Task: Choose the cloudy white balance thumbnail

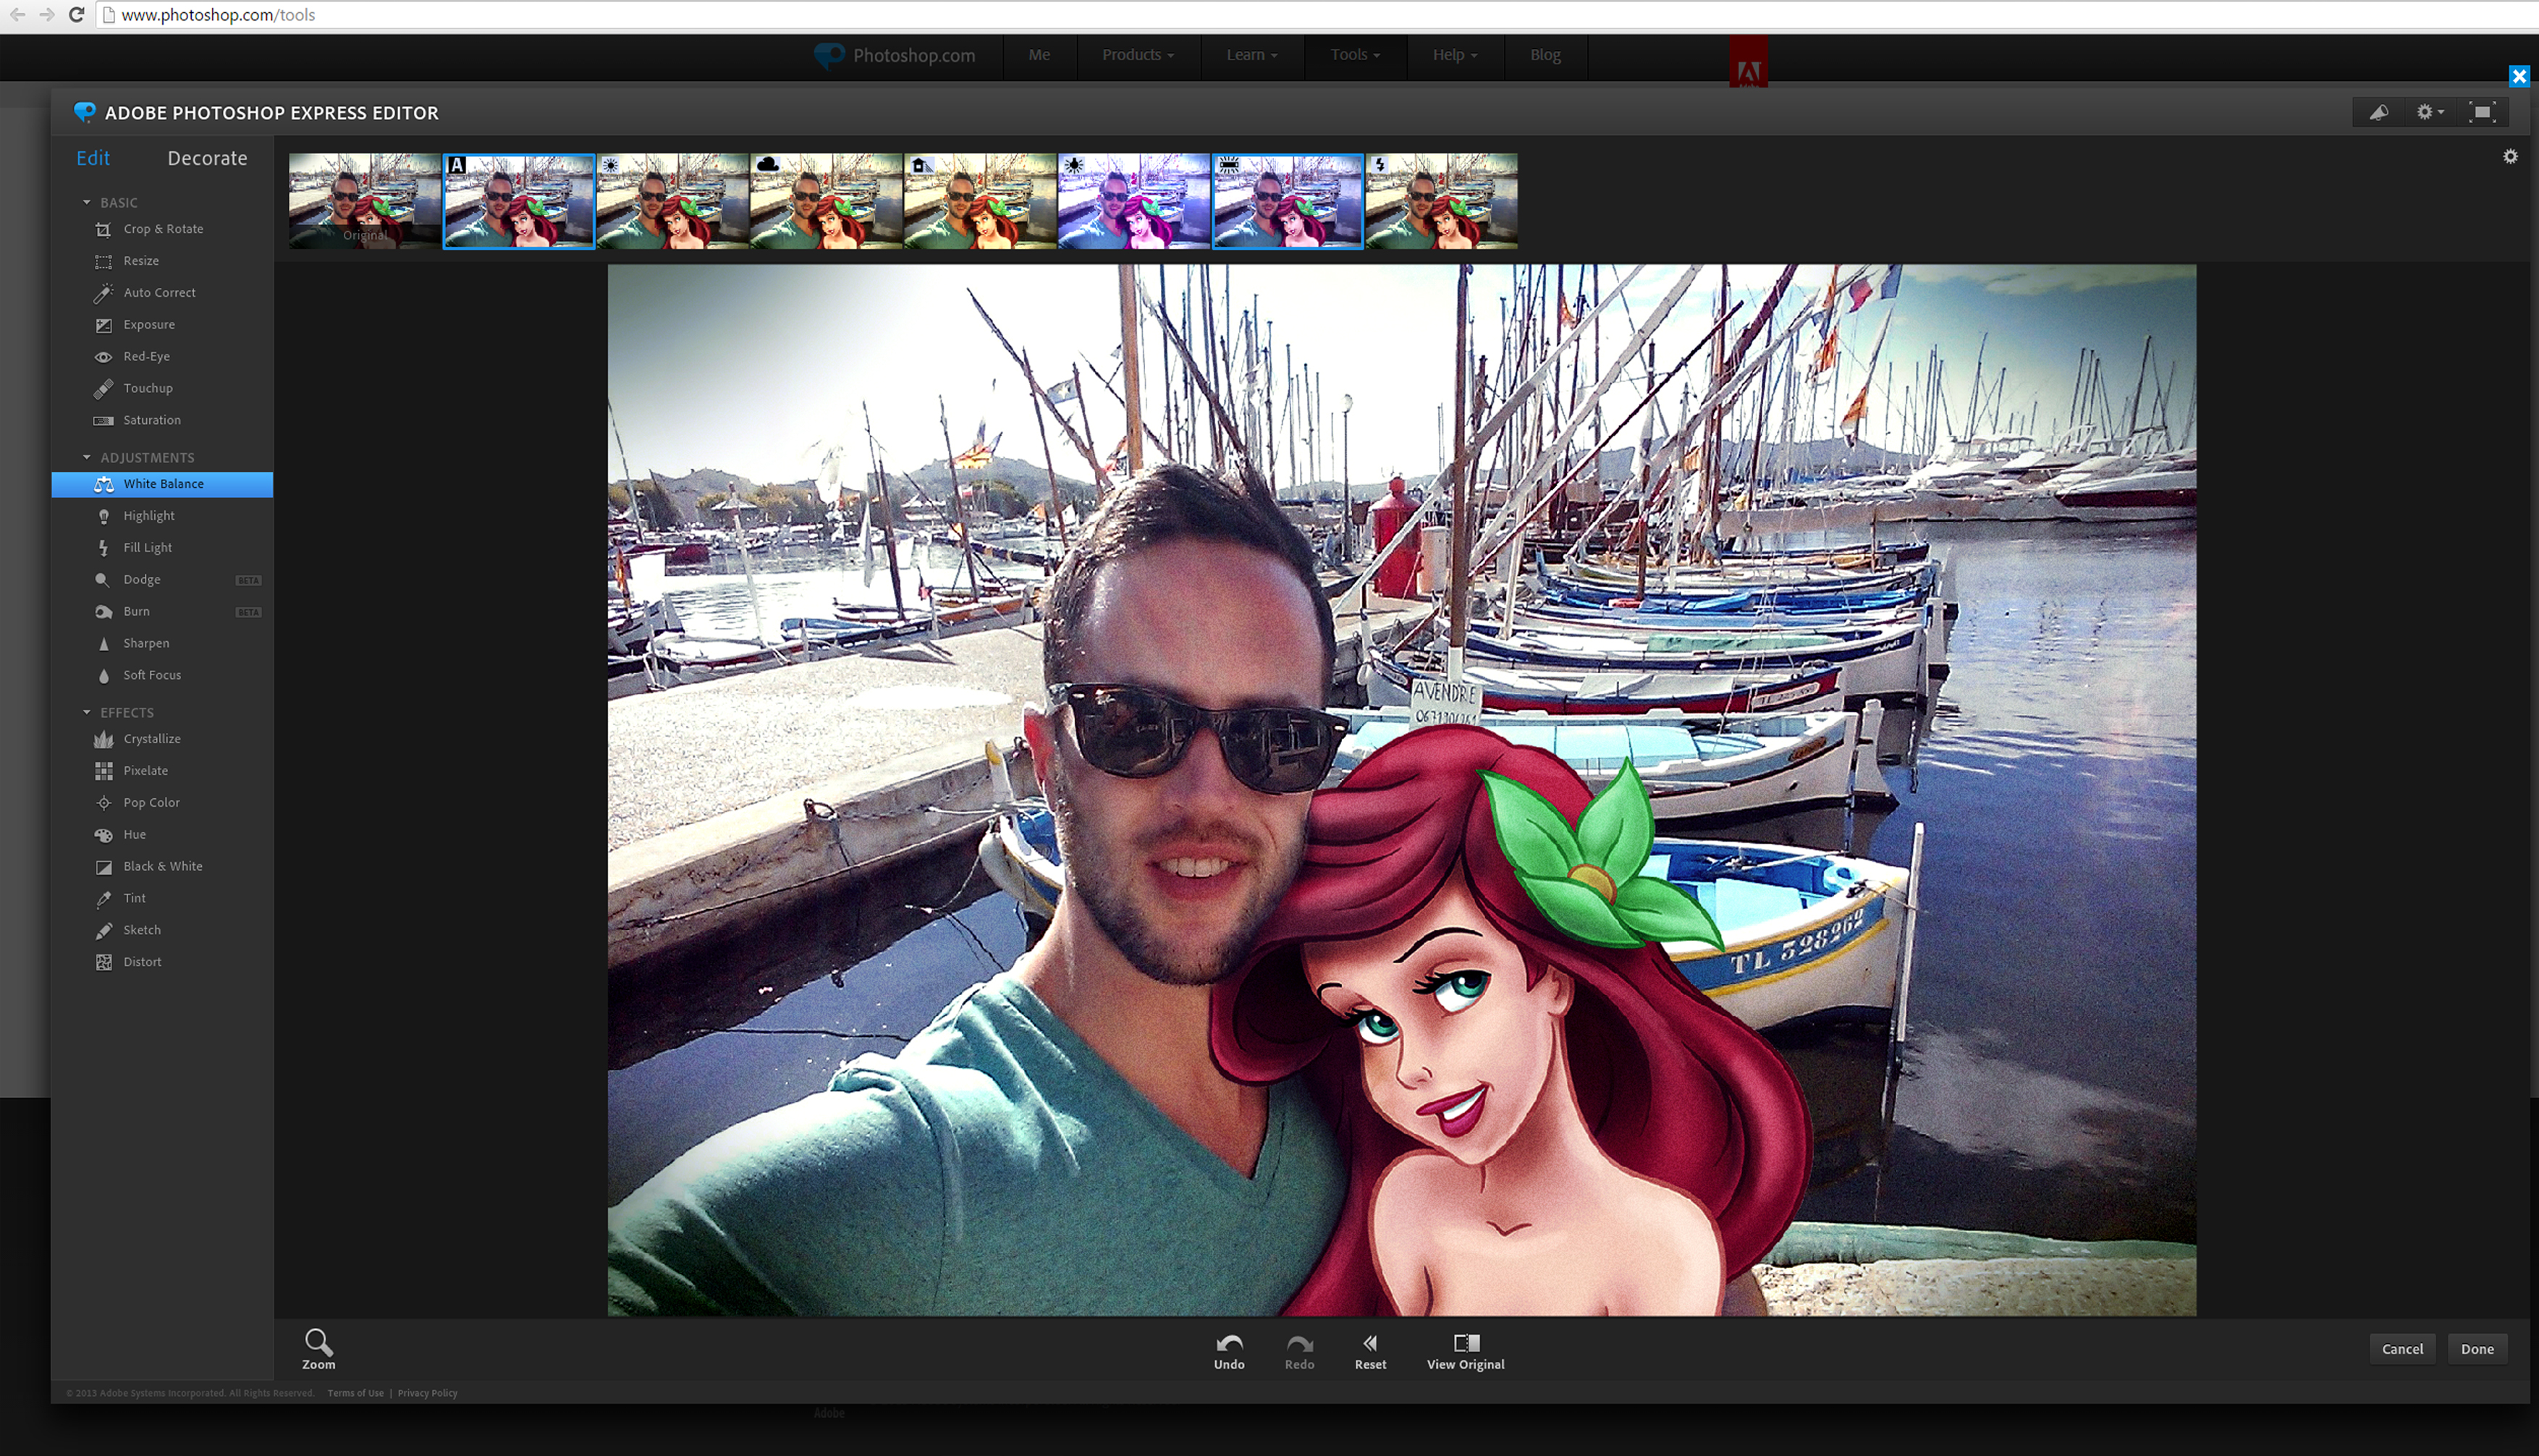Action: click(826, 201)
